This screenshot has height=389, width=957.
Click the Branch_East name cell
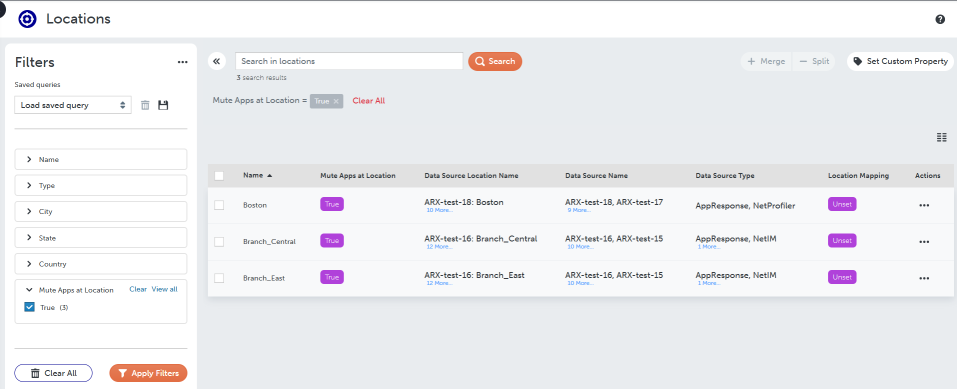coord(264,278)
